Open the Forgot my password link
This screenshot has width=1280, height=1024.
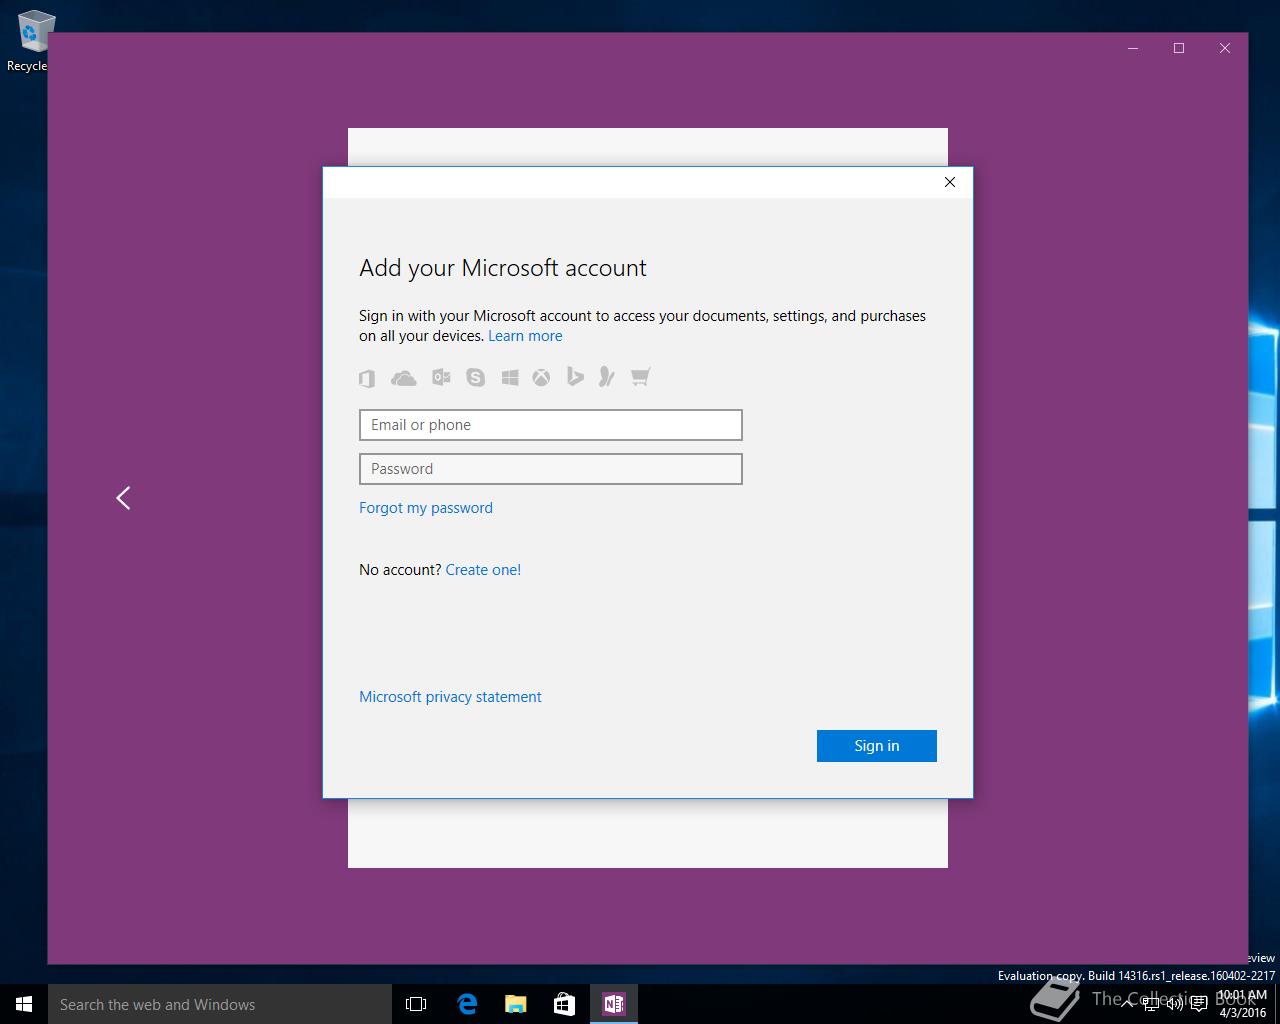426,508
